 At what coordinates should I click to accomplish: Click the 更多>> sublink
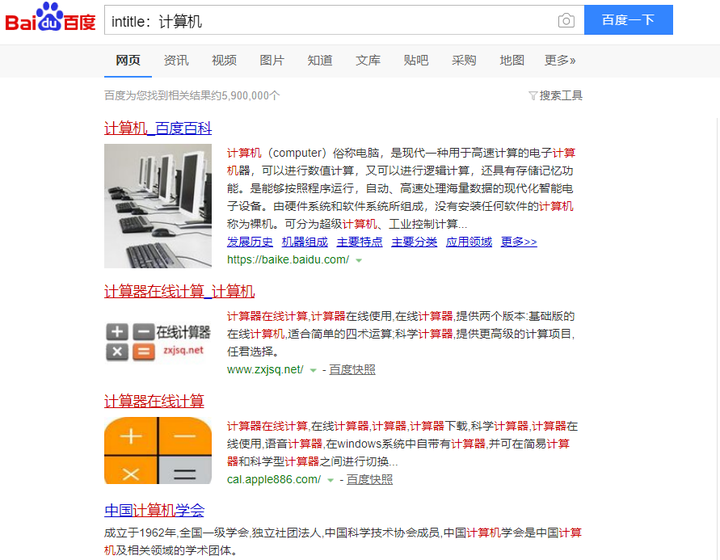click(519, 242)
